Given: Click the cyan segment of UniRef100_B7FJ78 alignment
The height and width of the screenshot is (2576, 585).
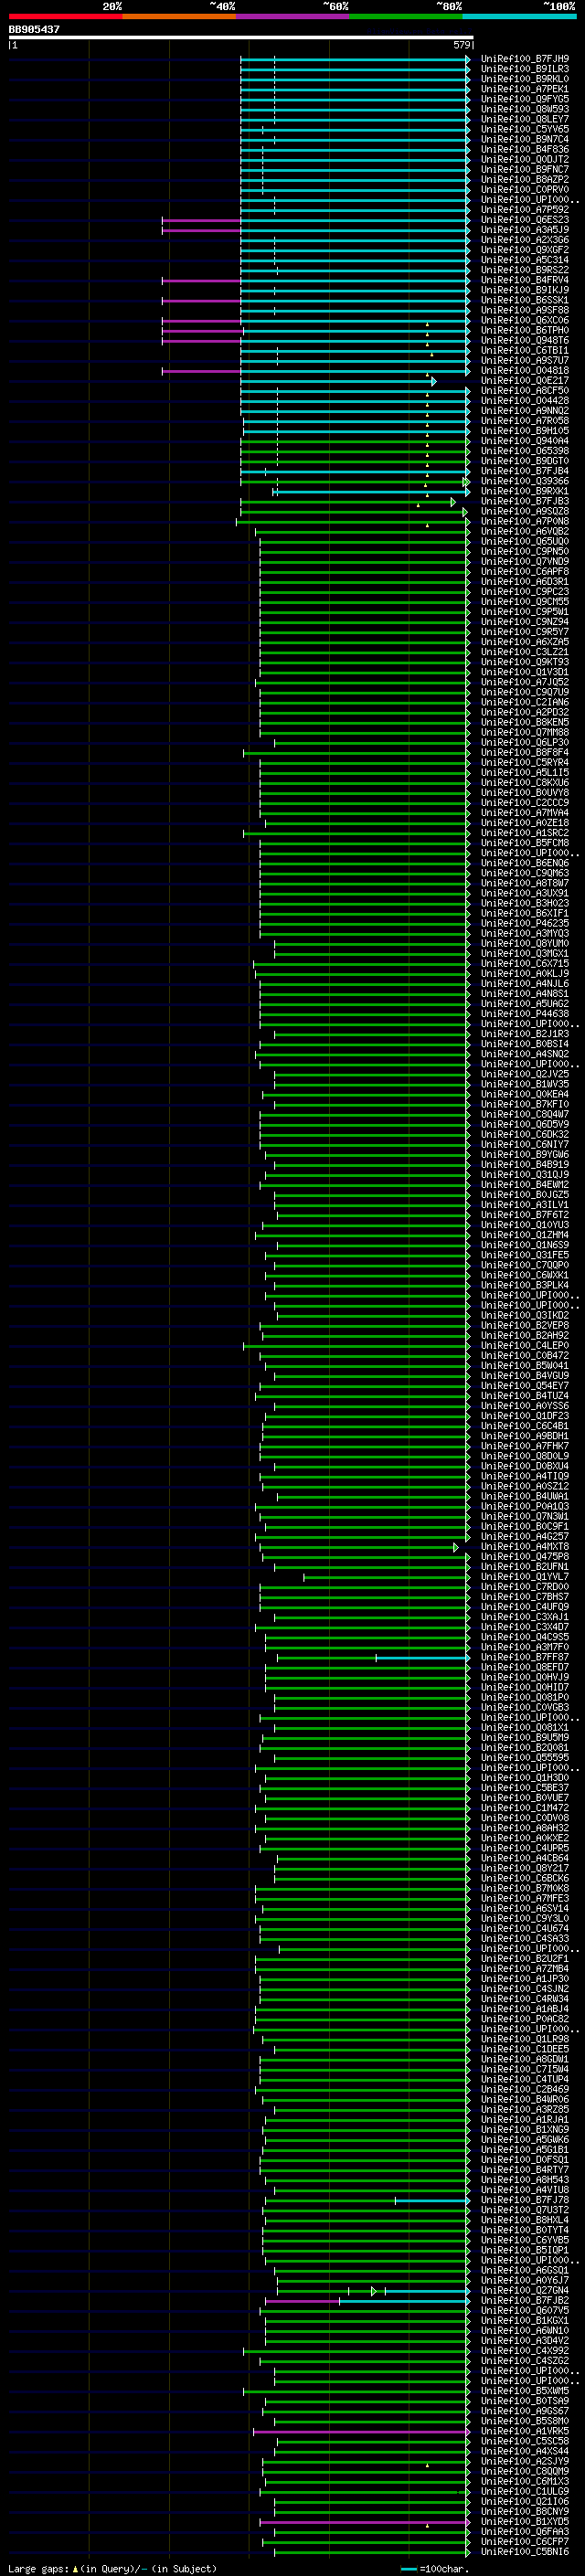Looking at the screenshot, I should (432, 2200).
